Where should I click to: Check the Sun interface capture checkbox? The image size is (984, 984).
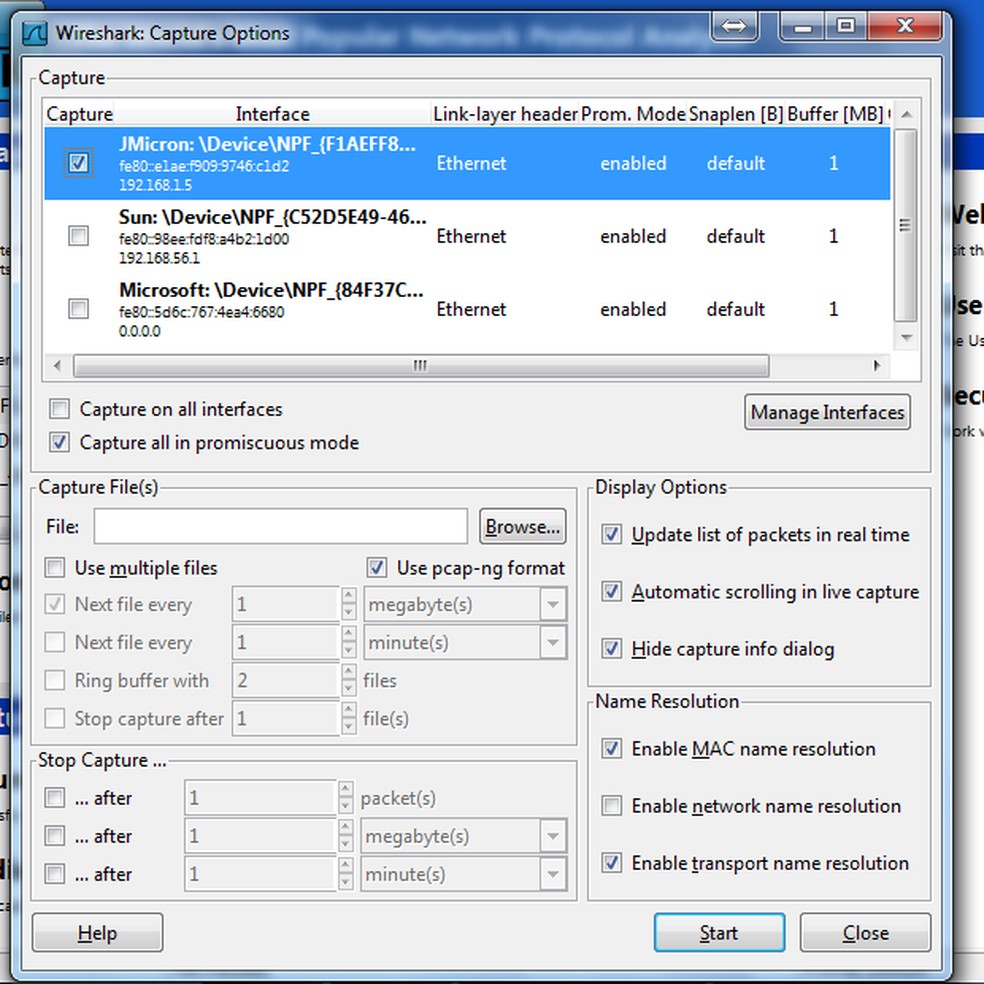(x=78, y=236)
